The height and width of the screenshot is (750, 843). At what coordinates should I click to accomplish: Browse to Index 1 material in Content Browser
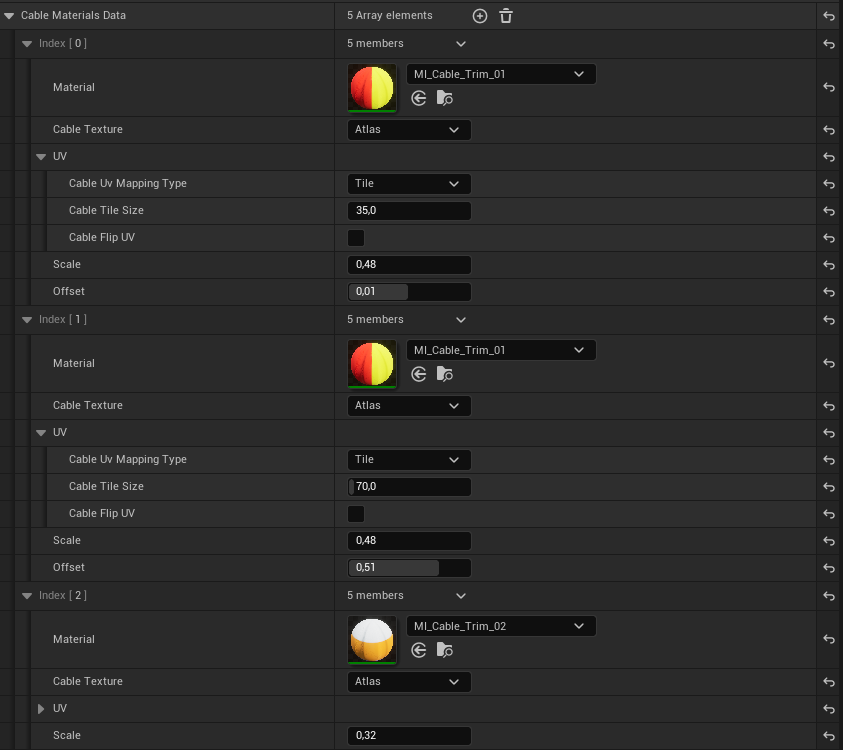tap(445, 374)
